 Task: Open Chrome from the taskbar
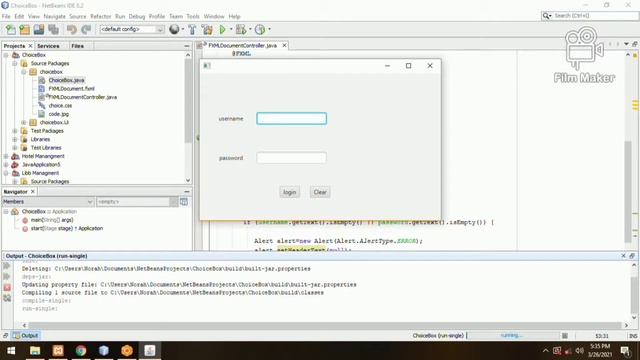[x=81, y=351]
